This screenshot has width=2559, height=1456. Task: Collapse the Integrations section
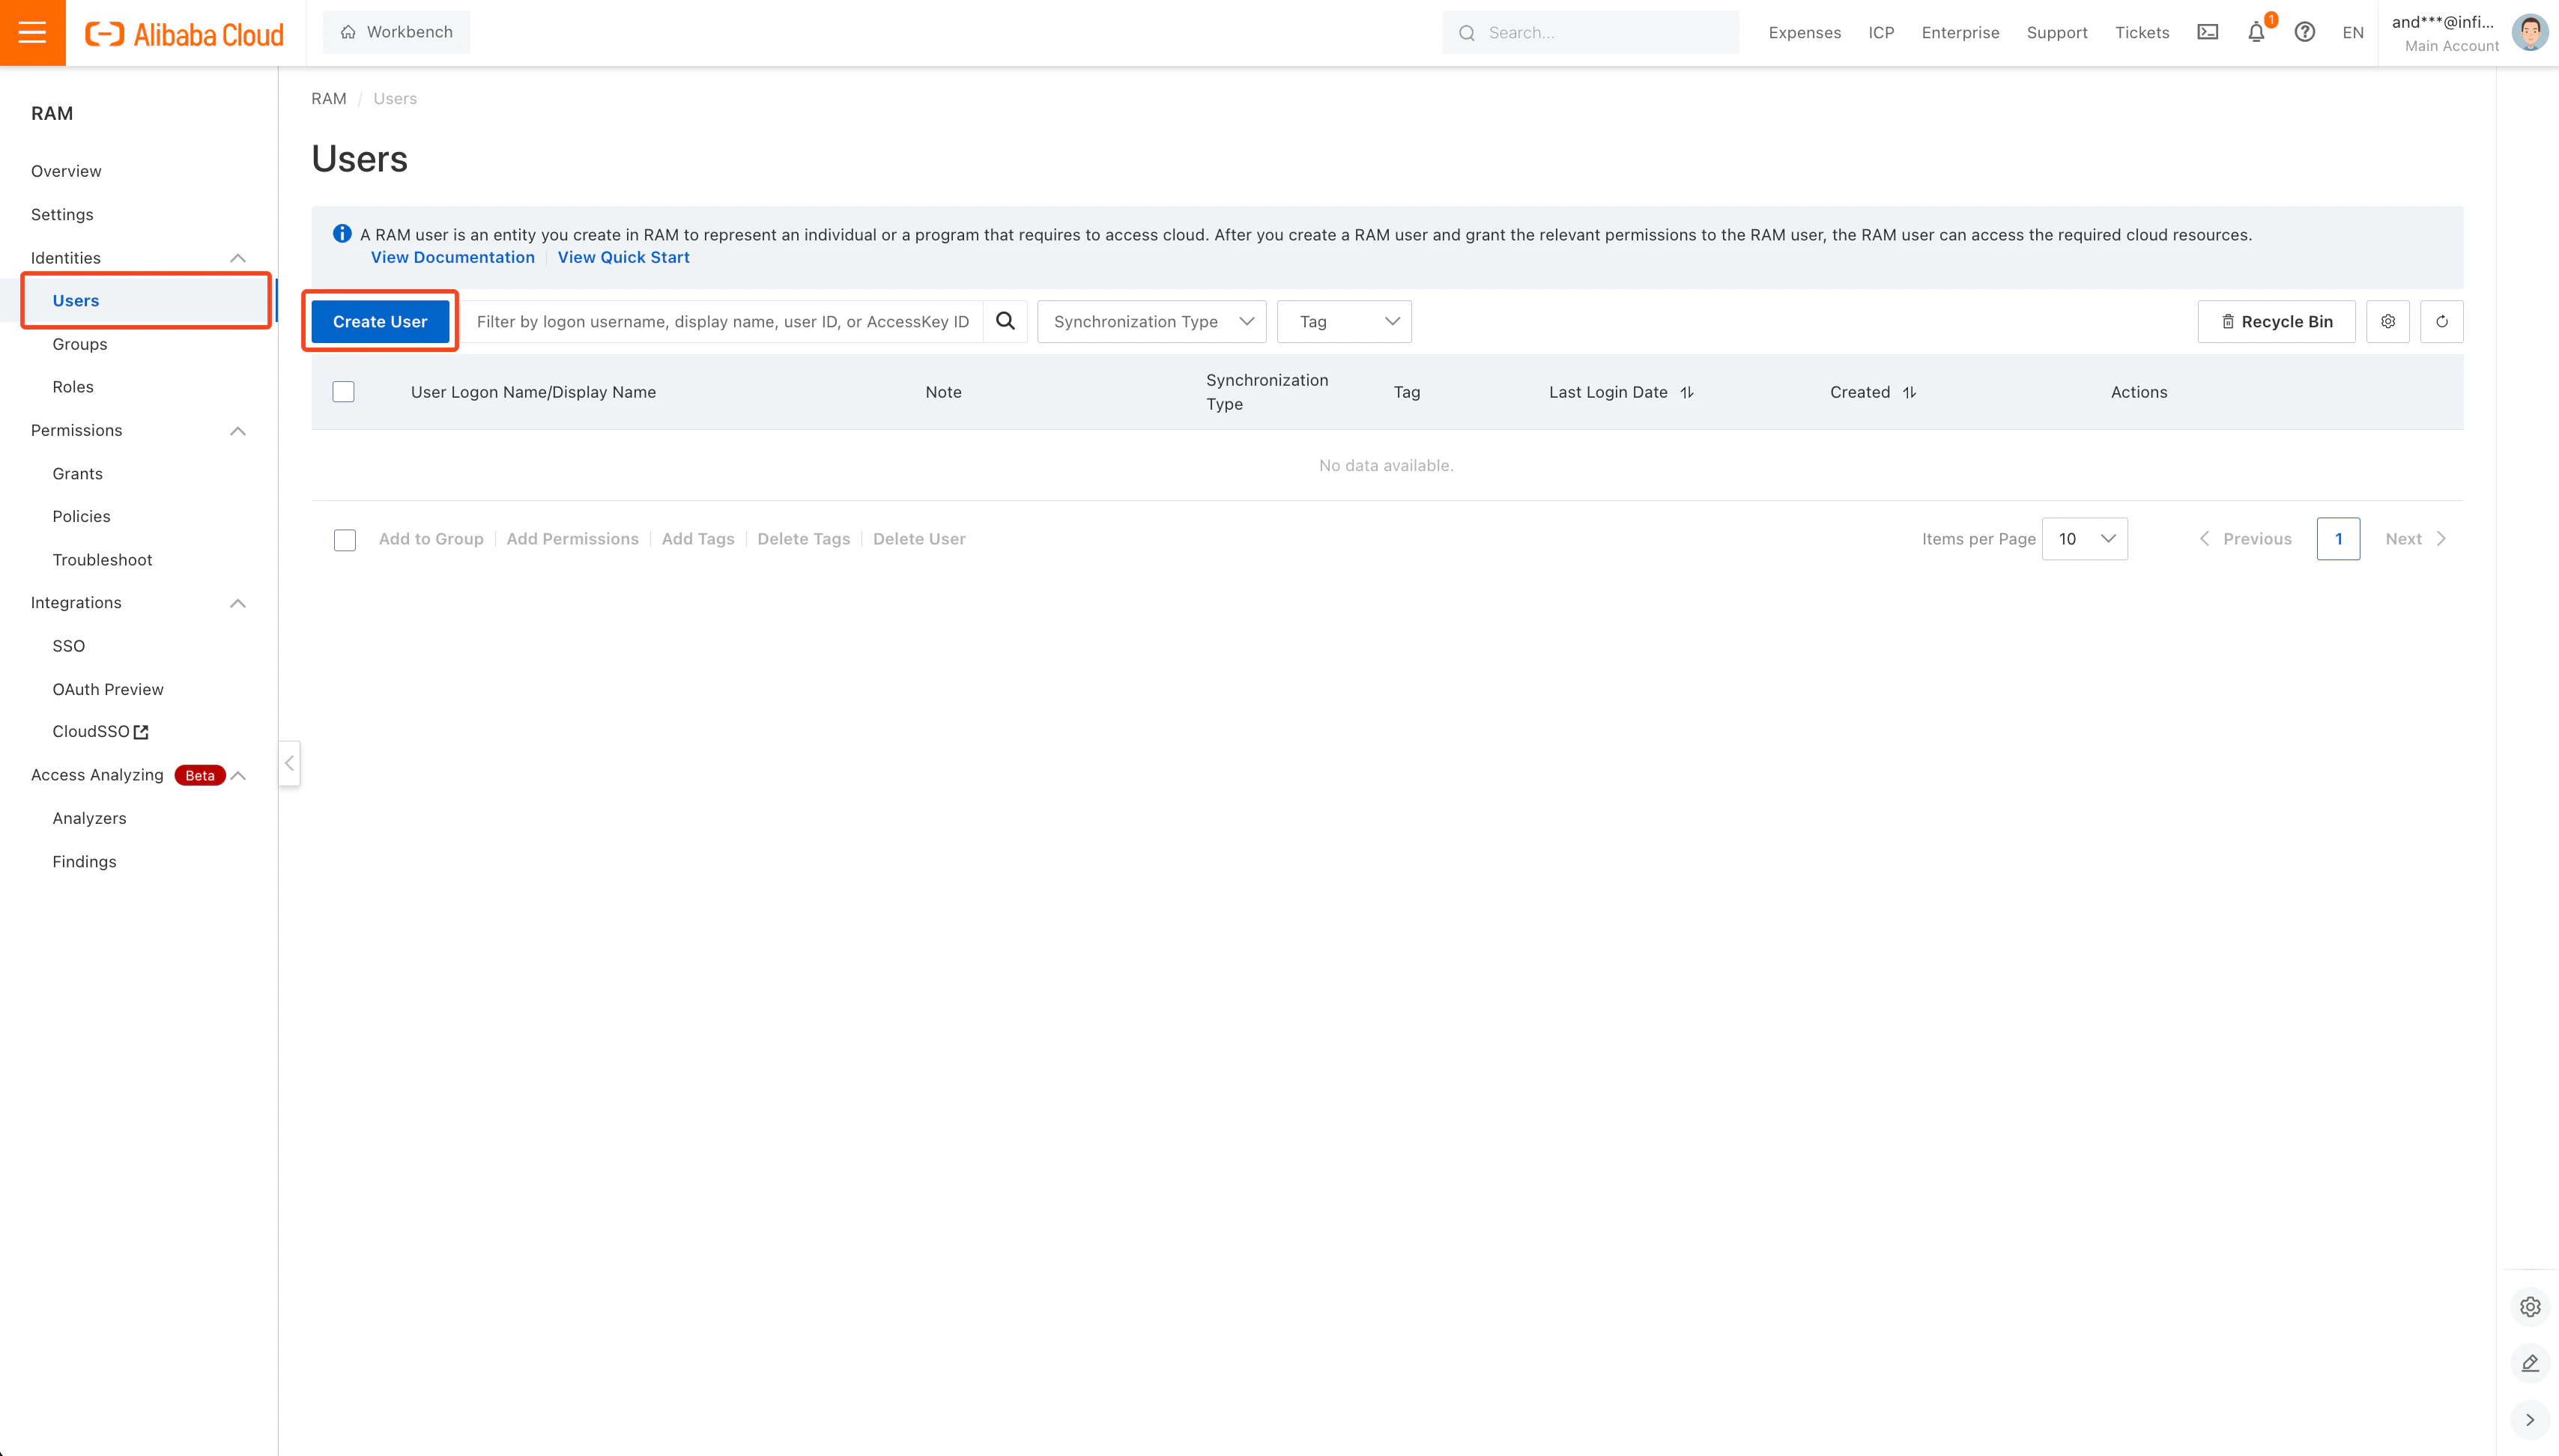[238, 603]
